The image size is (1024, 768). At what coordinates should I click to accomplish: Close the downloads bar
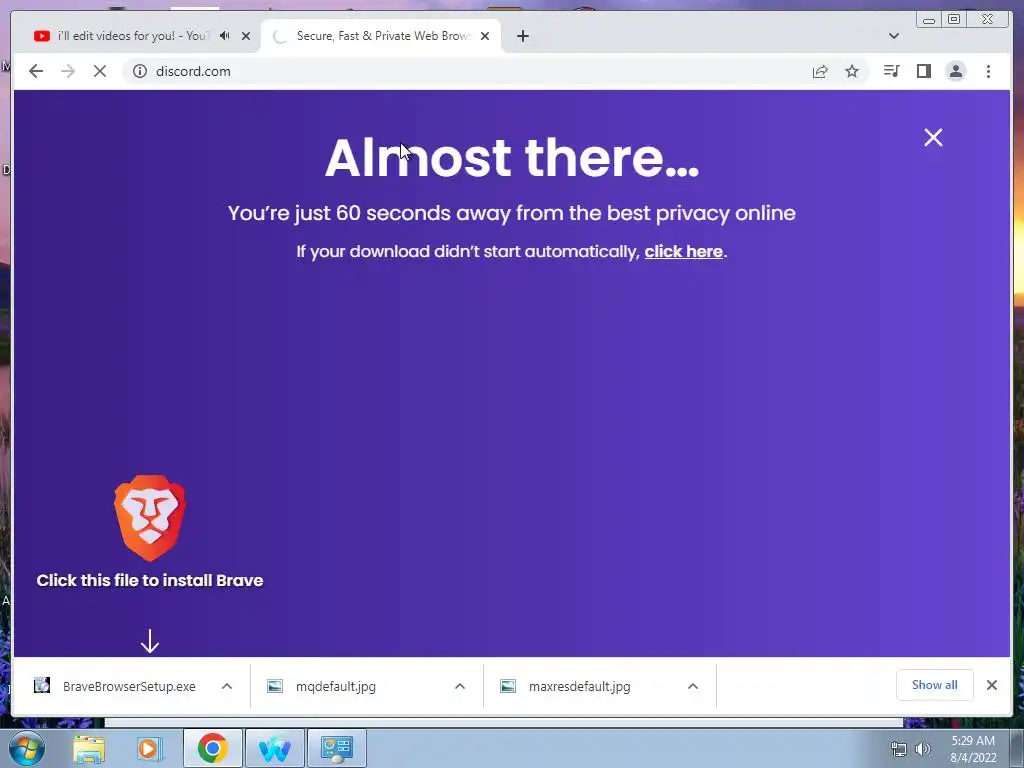[x=991, y=685]
